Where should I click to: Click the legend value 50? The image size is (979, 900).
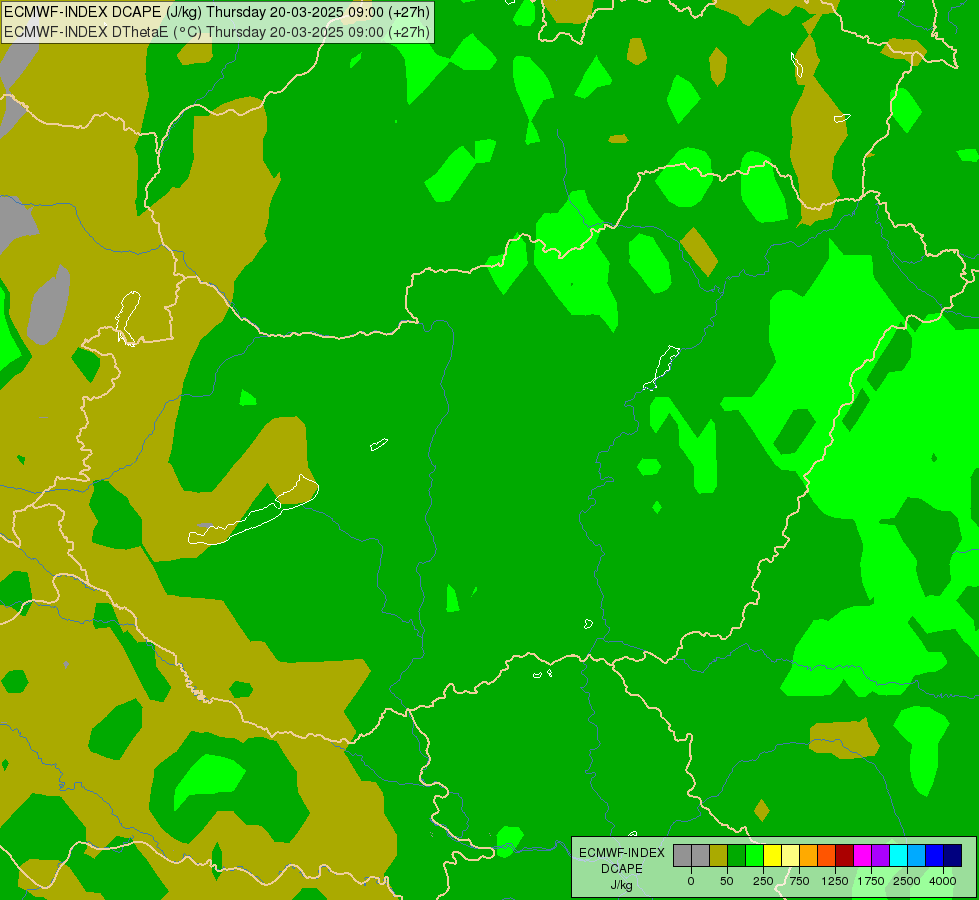pos(727,881)
